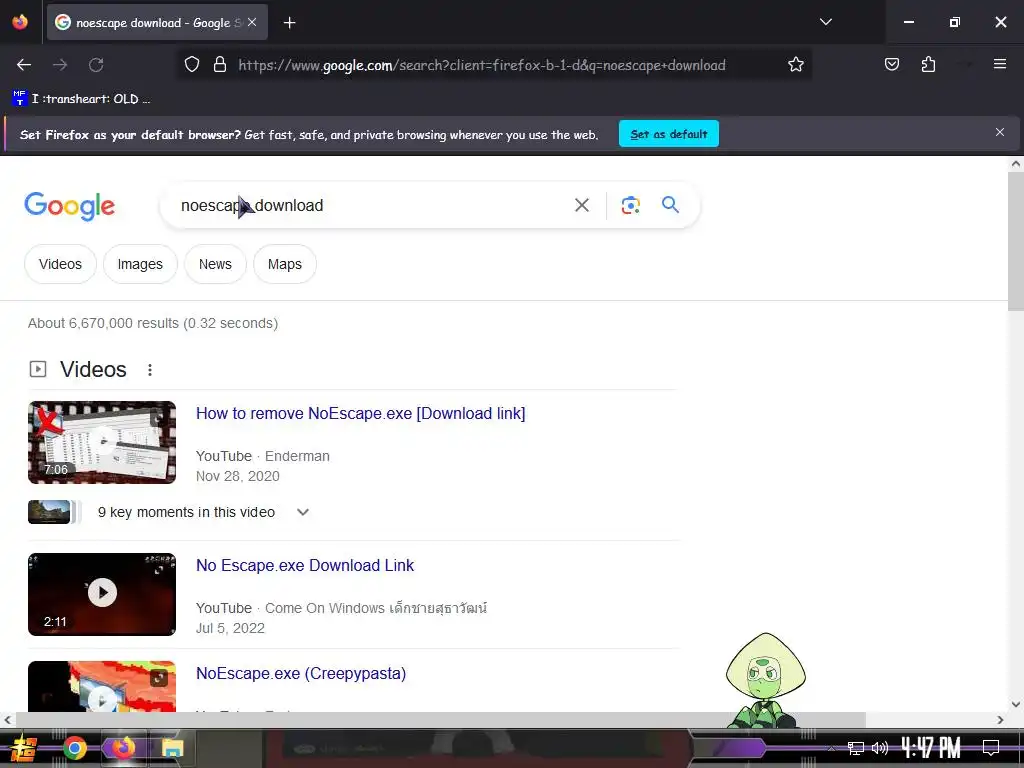Click Set as default button

(669, 134)
